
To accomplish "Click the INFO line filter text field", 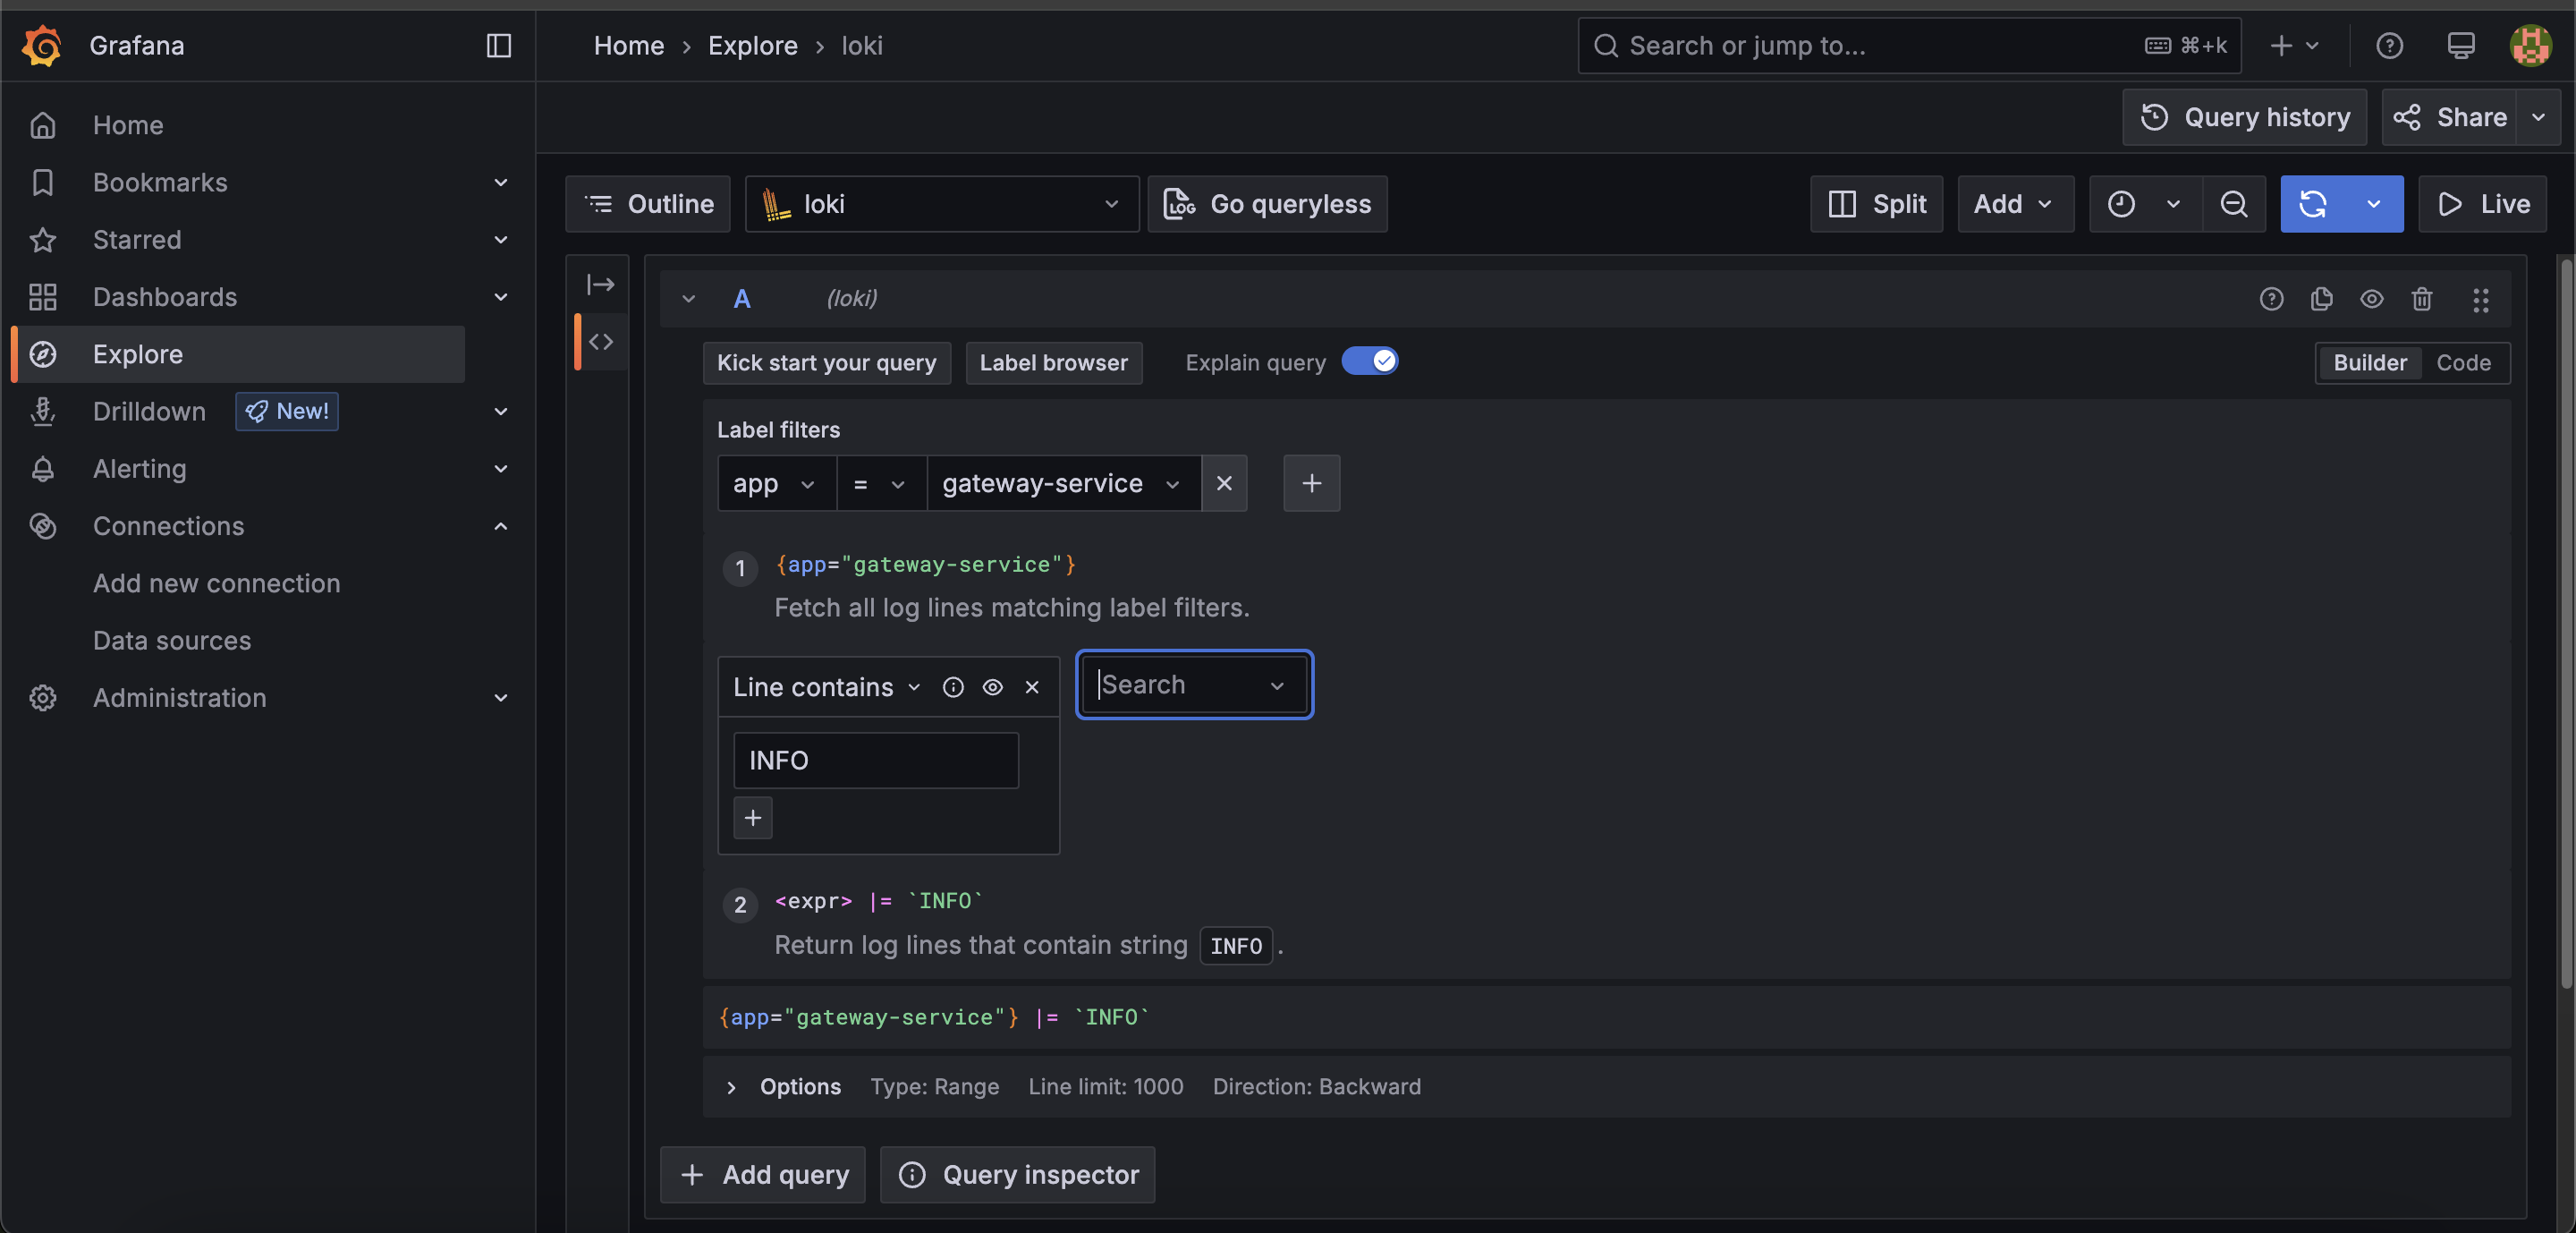I will click(x=875, y=760).
